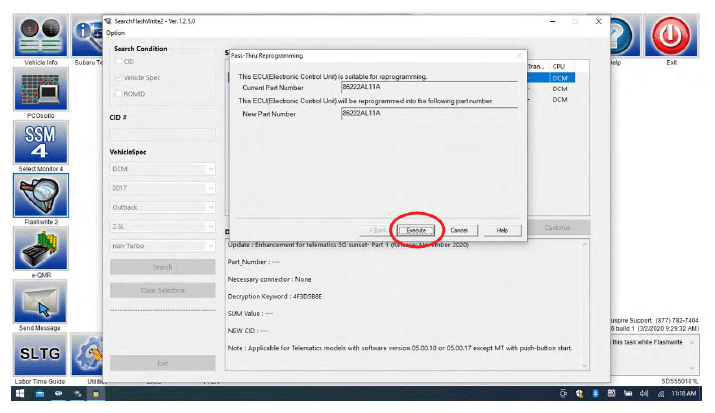The image size is (715, 413).
Task: Open the 2017 model year dropdown
Action: pos(162,188)
